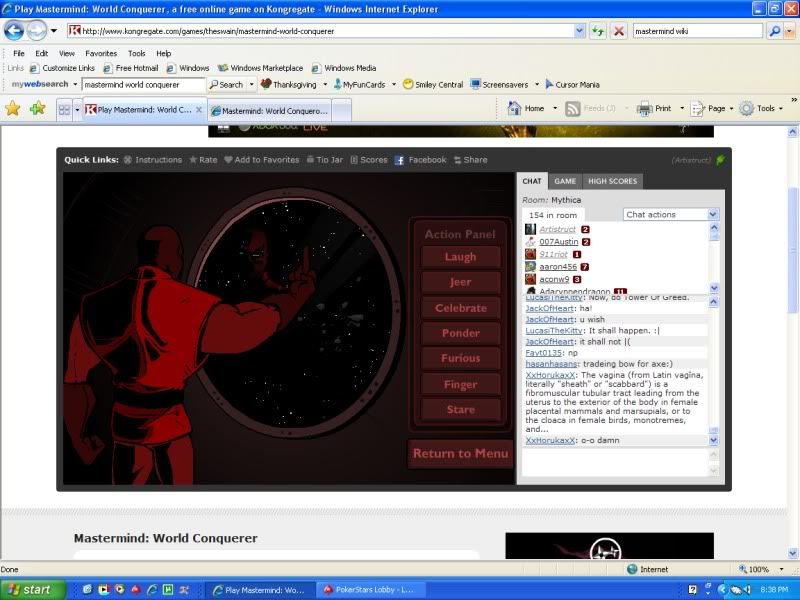Image resolution: width=800 pixels, height=600 pixels.
Task: Click the Laugh action button
Action: [x=460, y=257]
